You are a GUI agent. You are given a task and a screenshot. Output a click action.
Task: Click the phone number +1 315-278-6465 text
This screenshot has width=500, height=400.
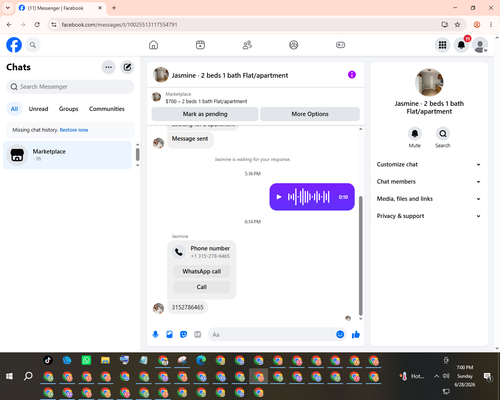[x=210, y=256]
